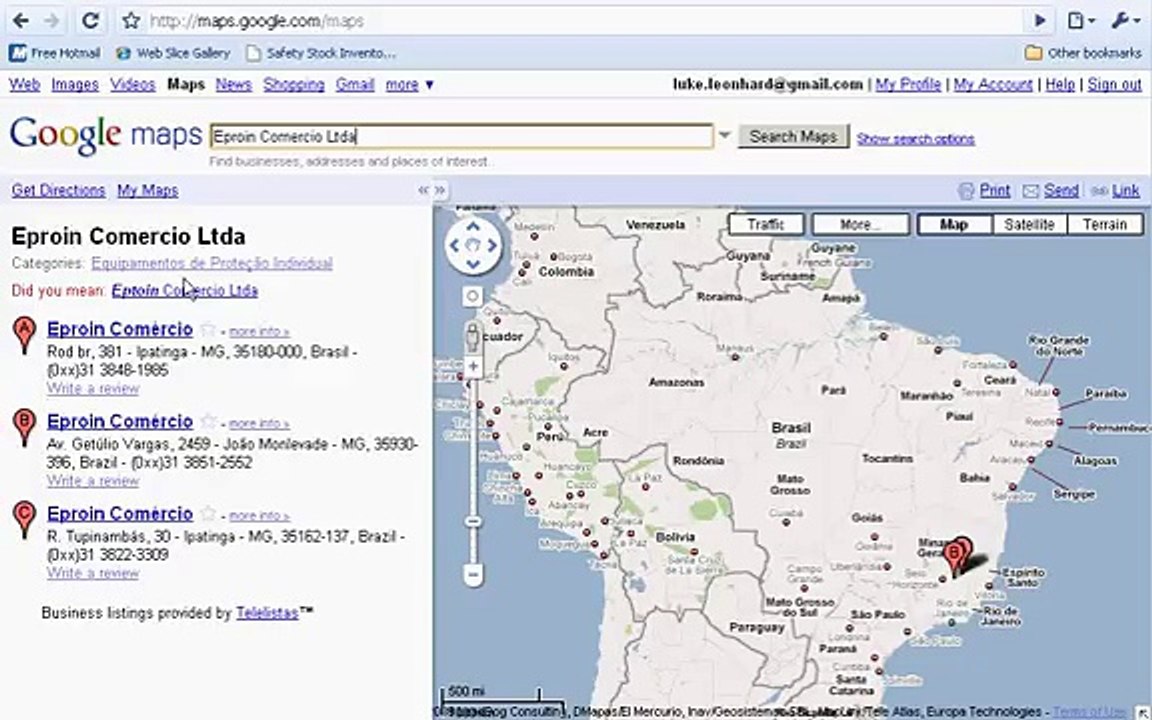1152x720 pixels.
Task: Click the Help link
Action: pos(1060,84)
